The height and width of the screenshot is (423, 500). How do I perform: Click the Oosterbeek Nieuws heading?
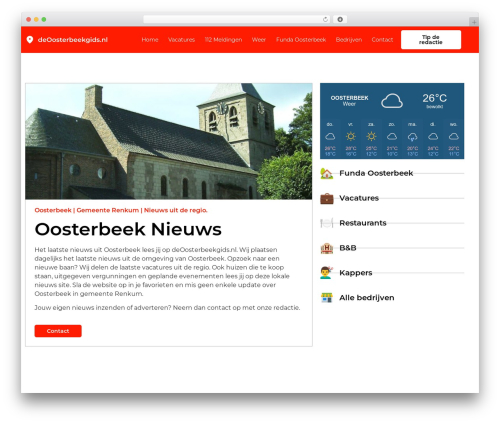click(x=128, y=229)
